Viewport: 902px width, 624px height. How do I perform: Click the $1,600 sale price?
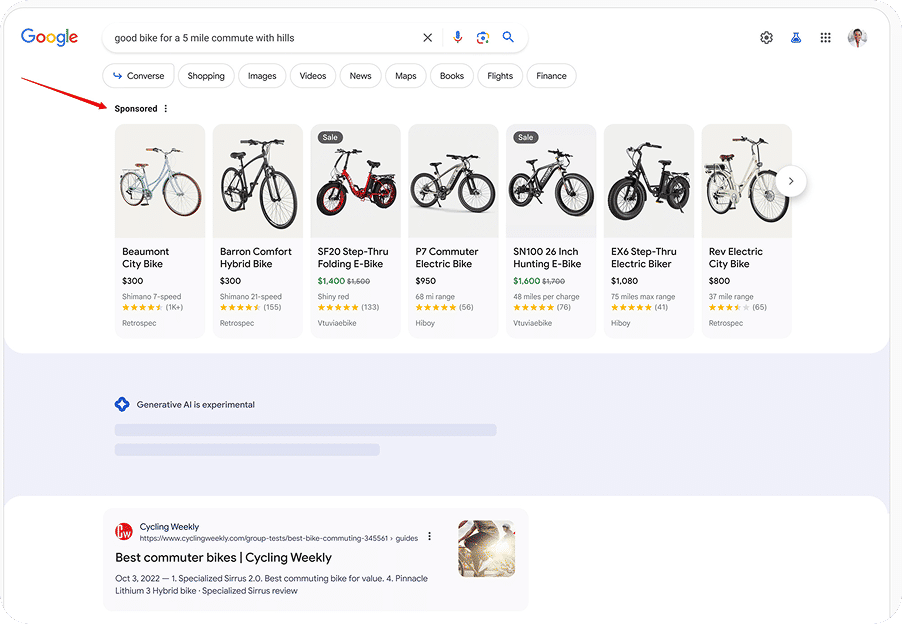pos(526,281)
